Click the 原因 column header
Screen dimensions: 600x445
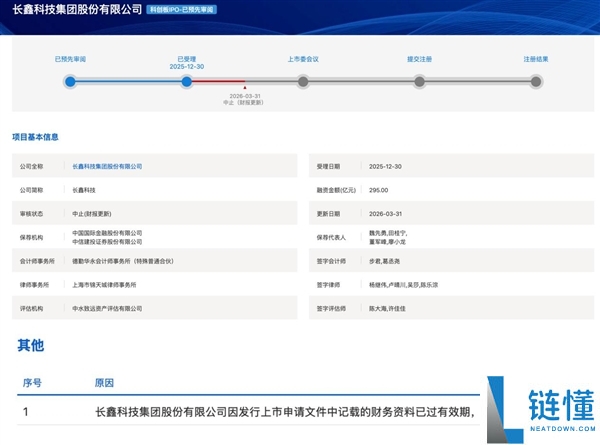pos(104,383)
